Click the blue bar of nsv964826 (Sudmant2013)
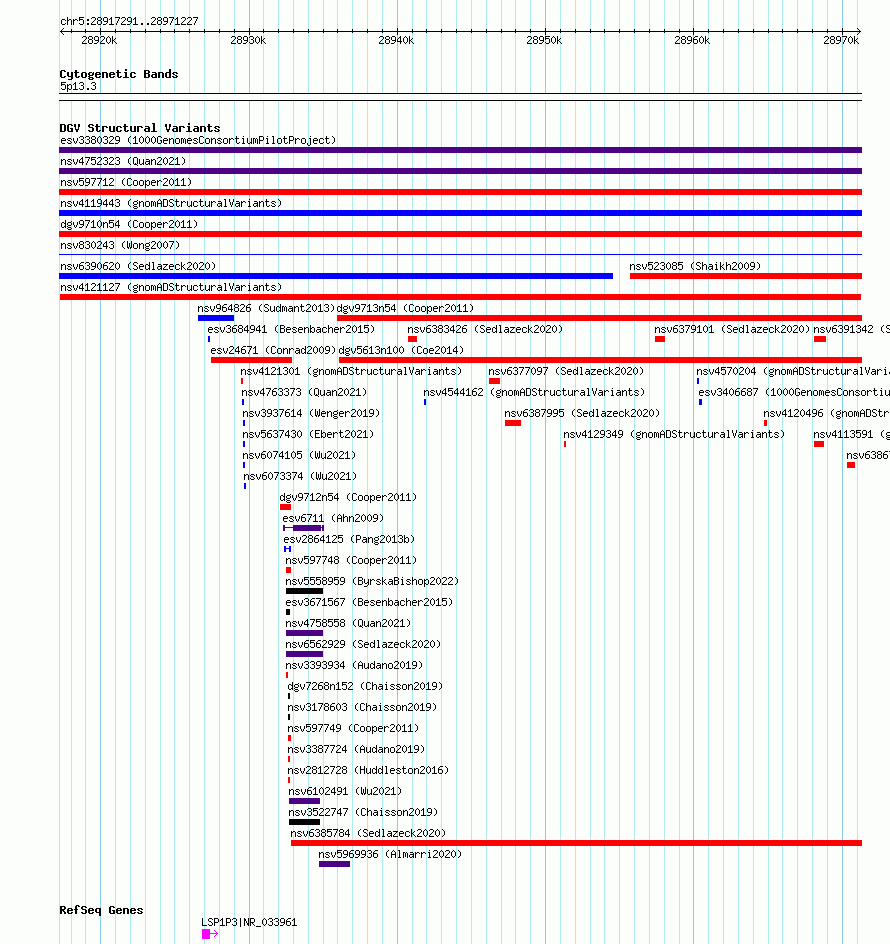Image resolution: width=890 pixels, height=944 pixels. [216, 318]
